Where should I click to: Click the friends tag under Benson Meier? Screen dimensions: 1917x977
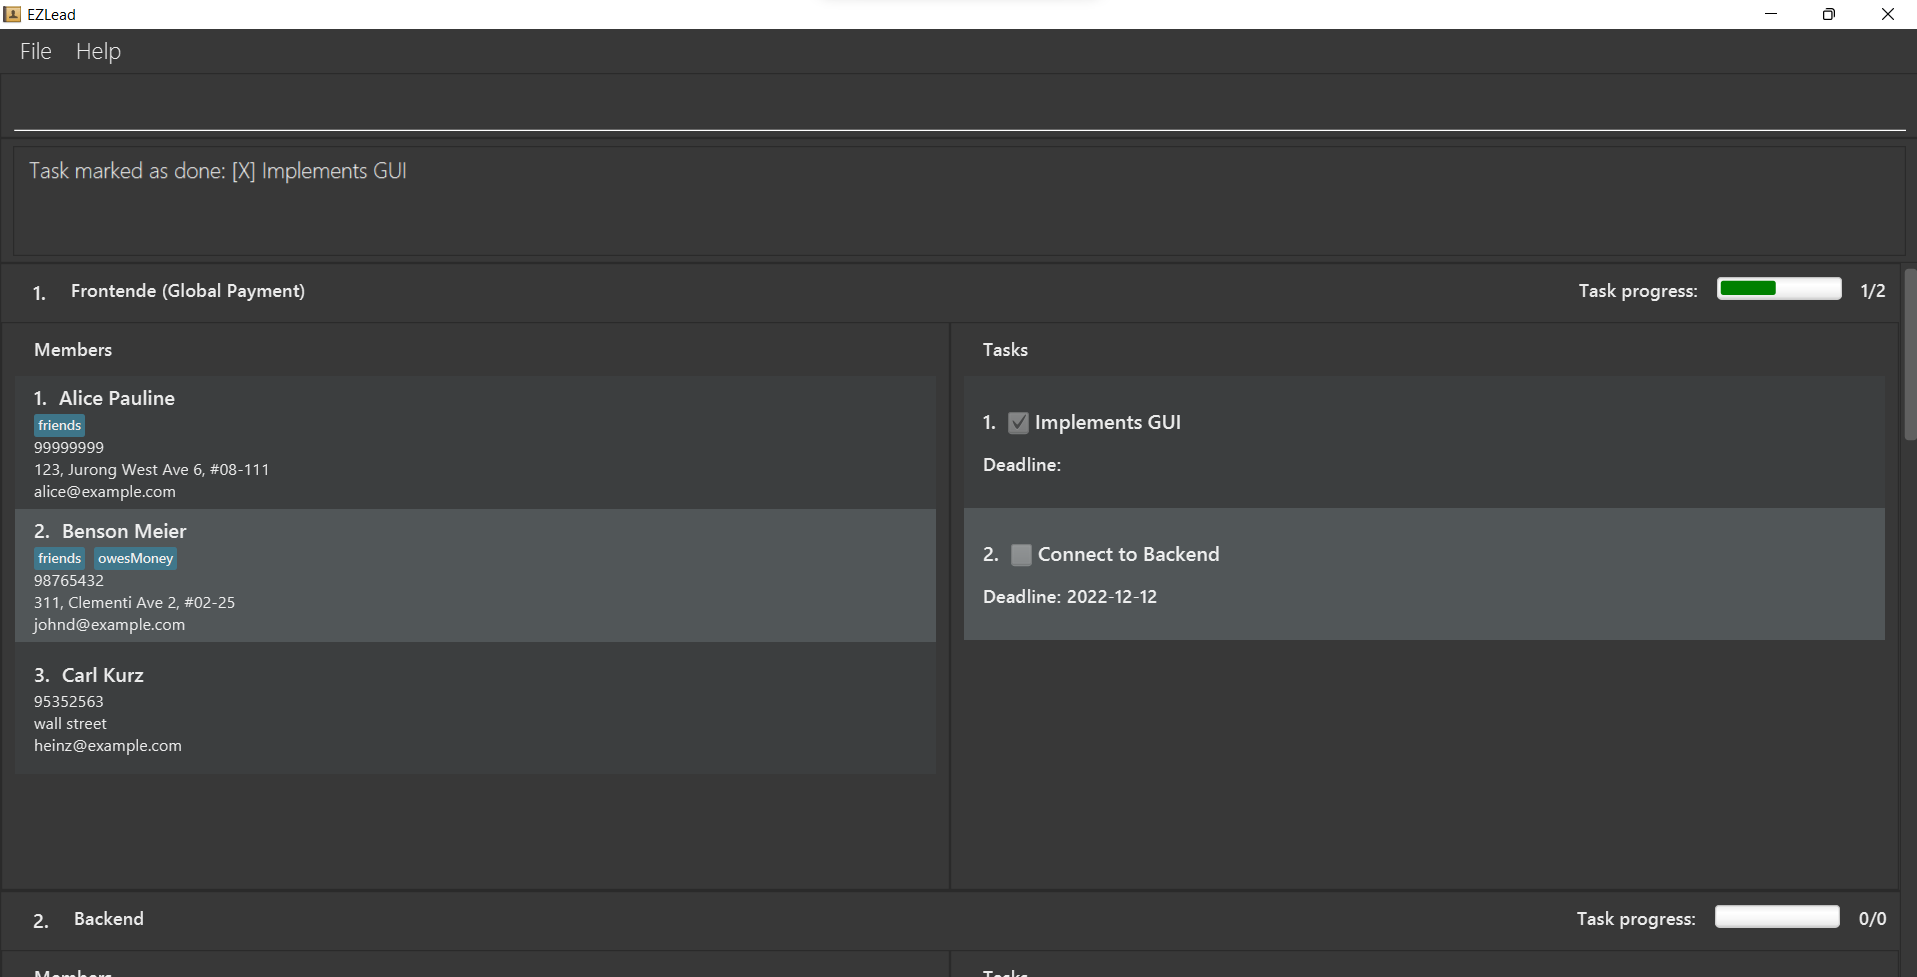pyautogui.click(x=60, y=558)
